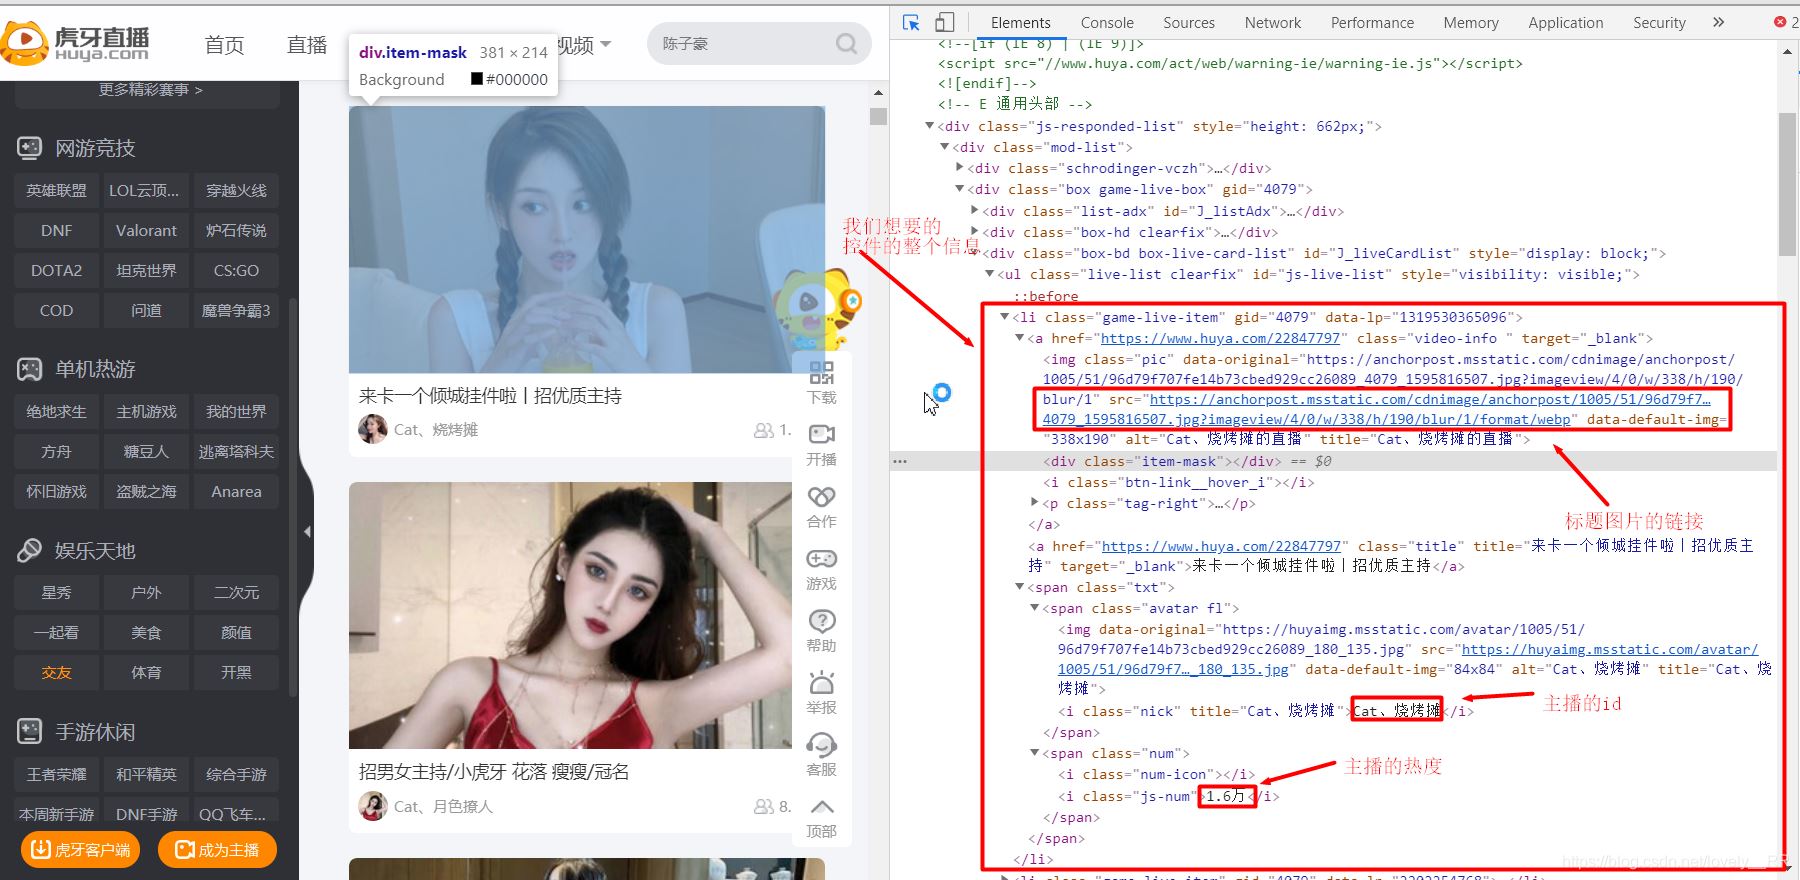Switch to the Sources tab
The height and width of the screenshot is (880, 1800).
point(1189,22)
